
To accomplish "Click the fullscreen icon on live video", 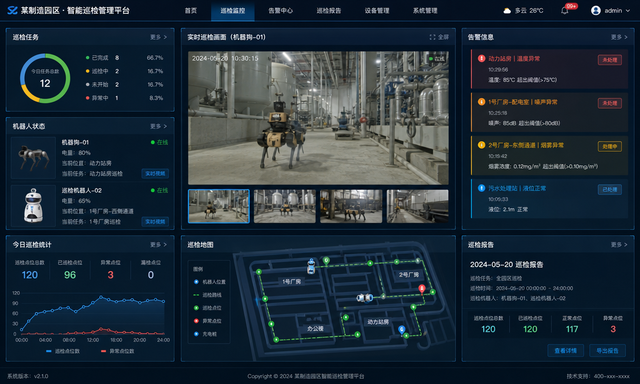I will [432, 37].
